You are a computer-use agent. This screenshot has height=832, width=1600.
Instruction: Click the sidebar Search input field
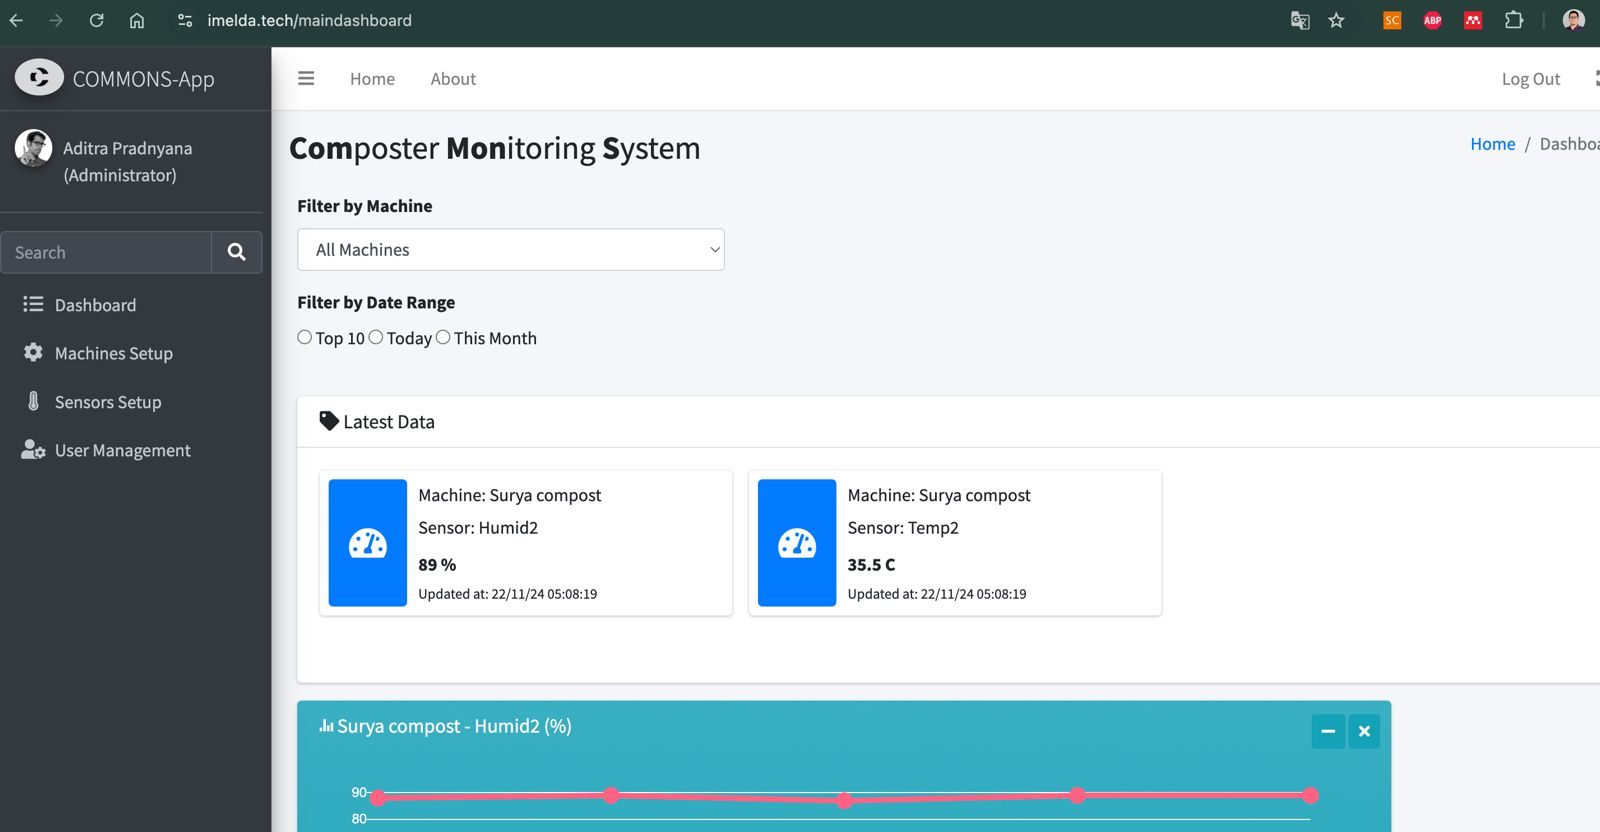106,253
